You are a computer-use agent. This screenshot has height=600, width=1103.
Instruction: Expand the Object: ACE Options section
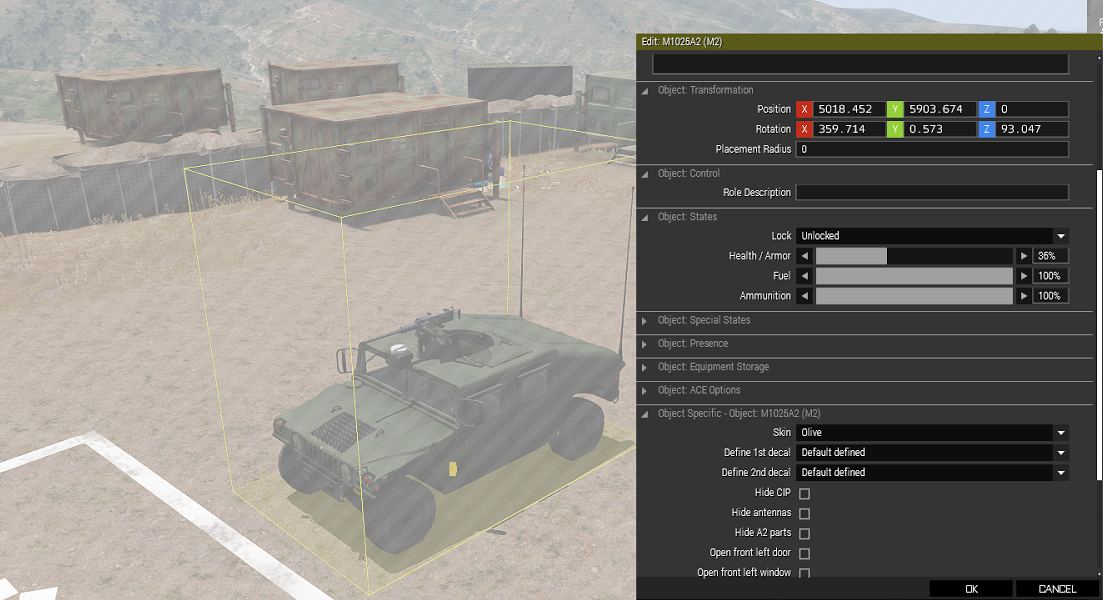(x=644, y=390)
